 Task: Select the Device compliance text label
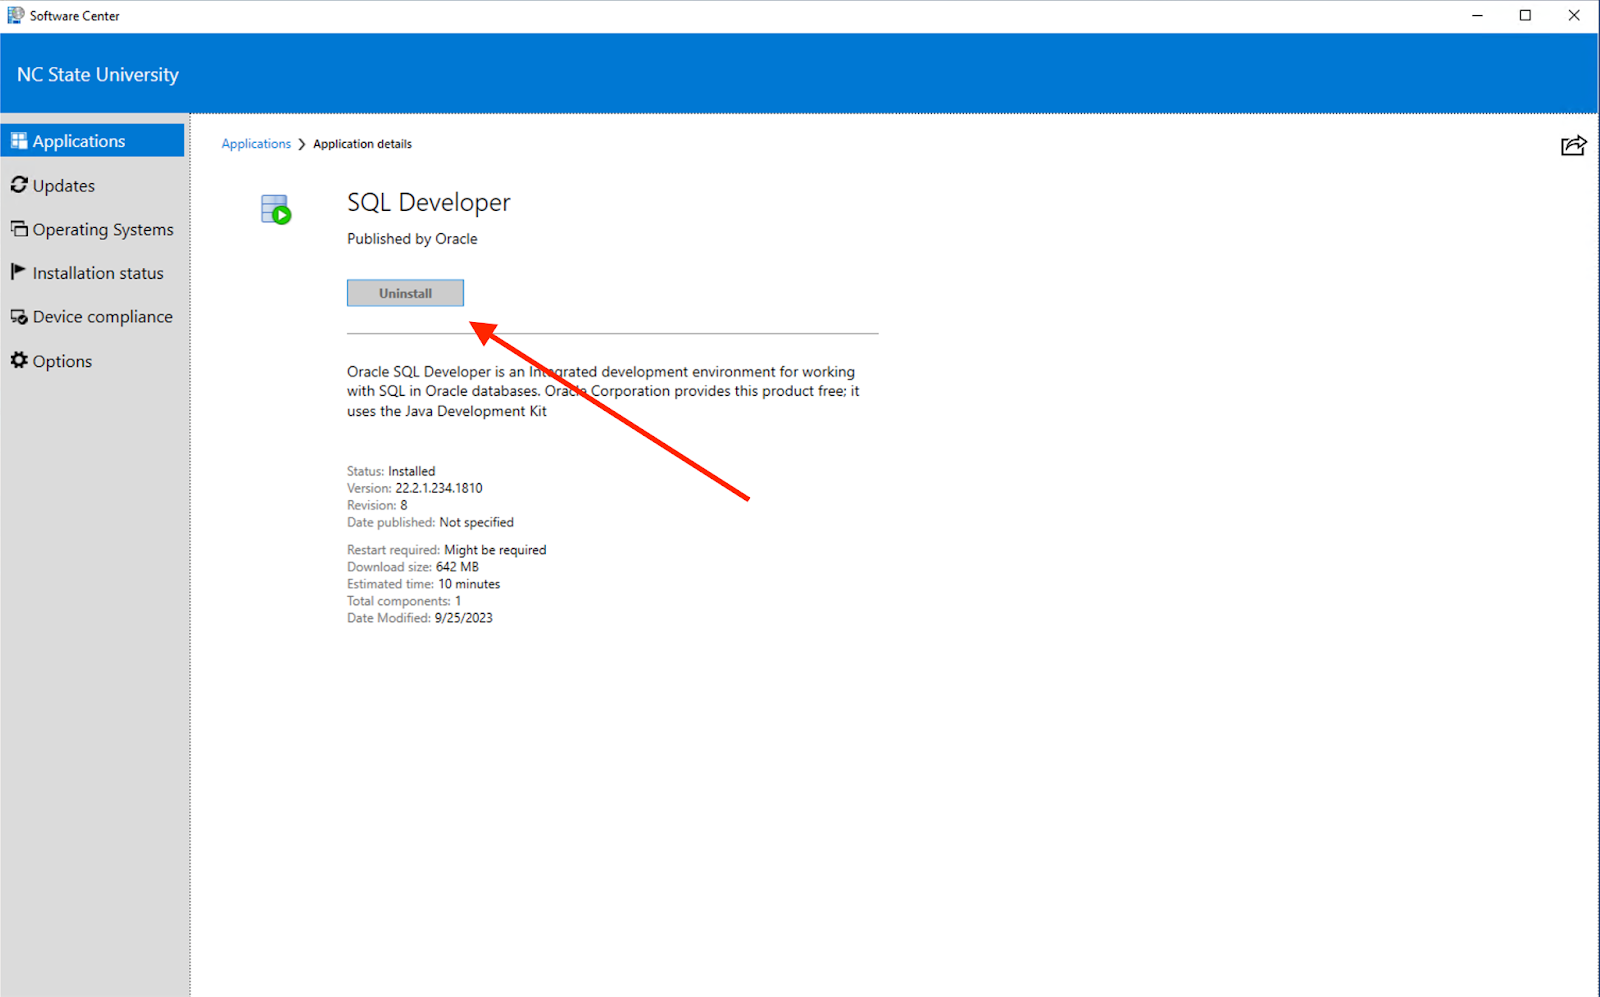point(102,317)
